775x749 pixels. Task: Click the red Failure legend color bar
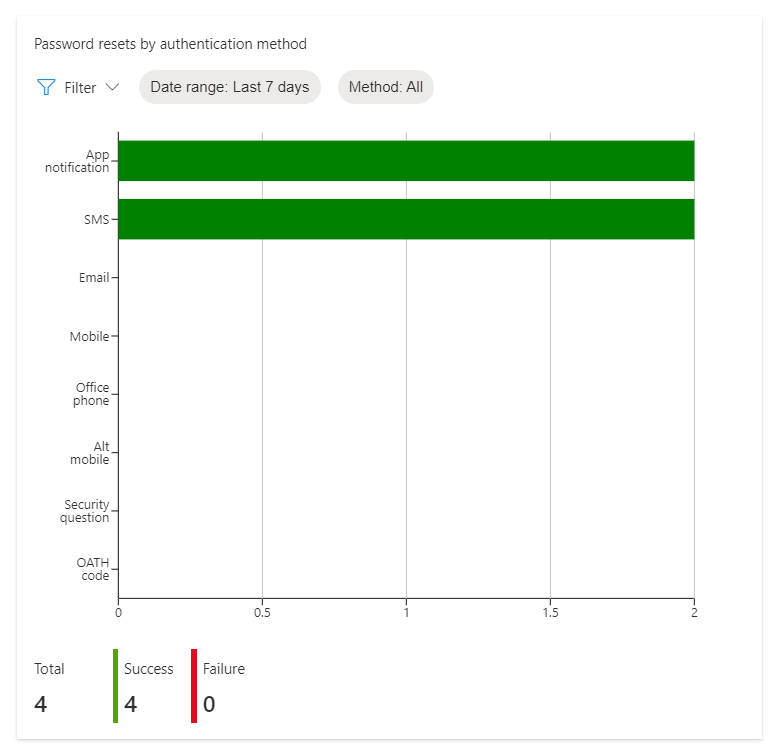tap(194, 686)
